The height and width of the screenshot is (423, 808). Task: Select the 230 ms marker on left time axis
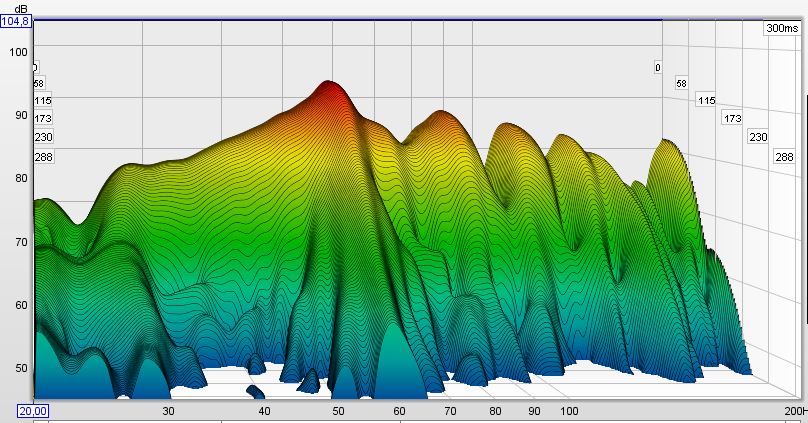(42, 138)
